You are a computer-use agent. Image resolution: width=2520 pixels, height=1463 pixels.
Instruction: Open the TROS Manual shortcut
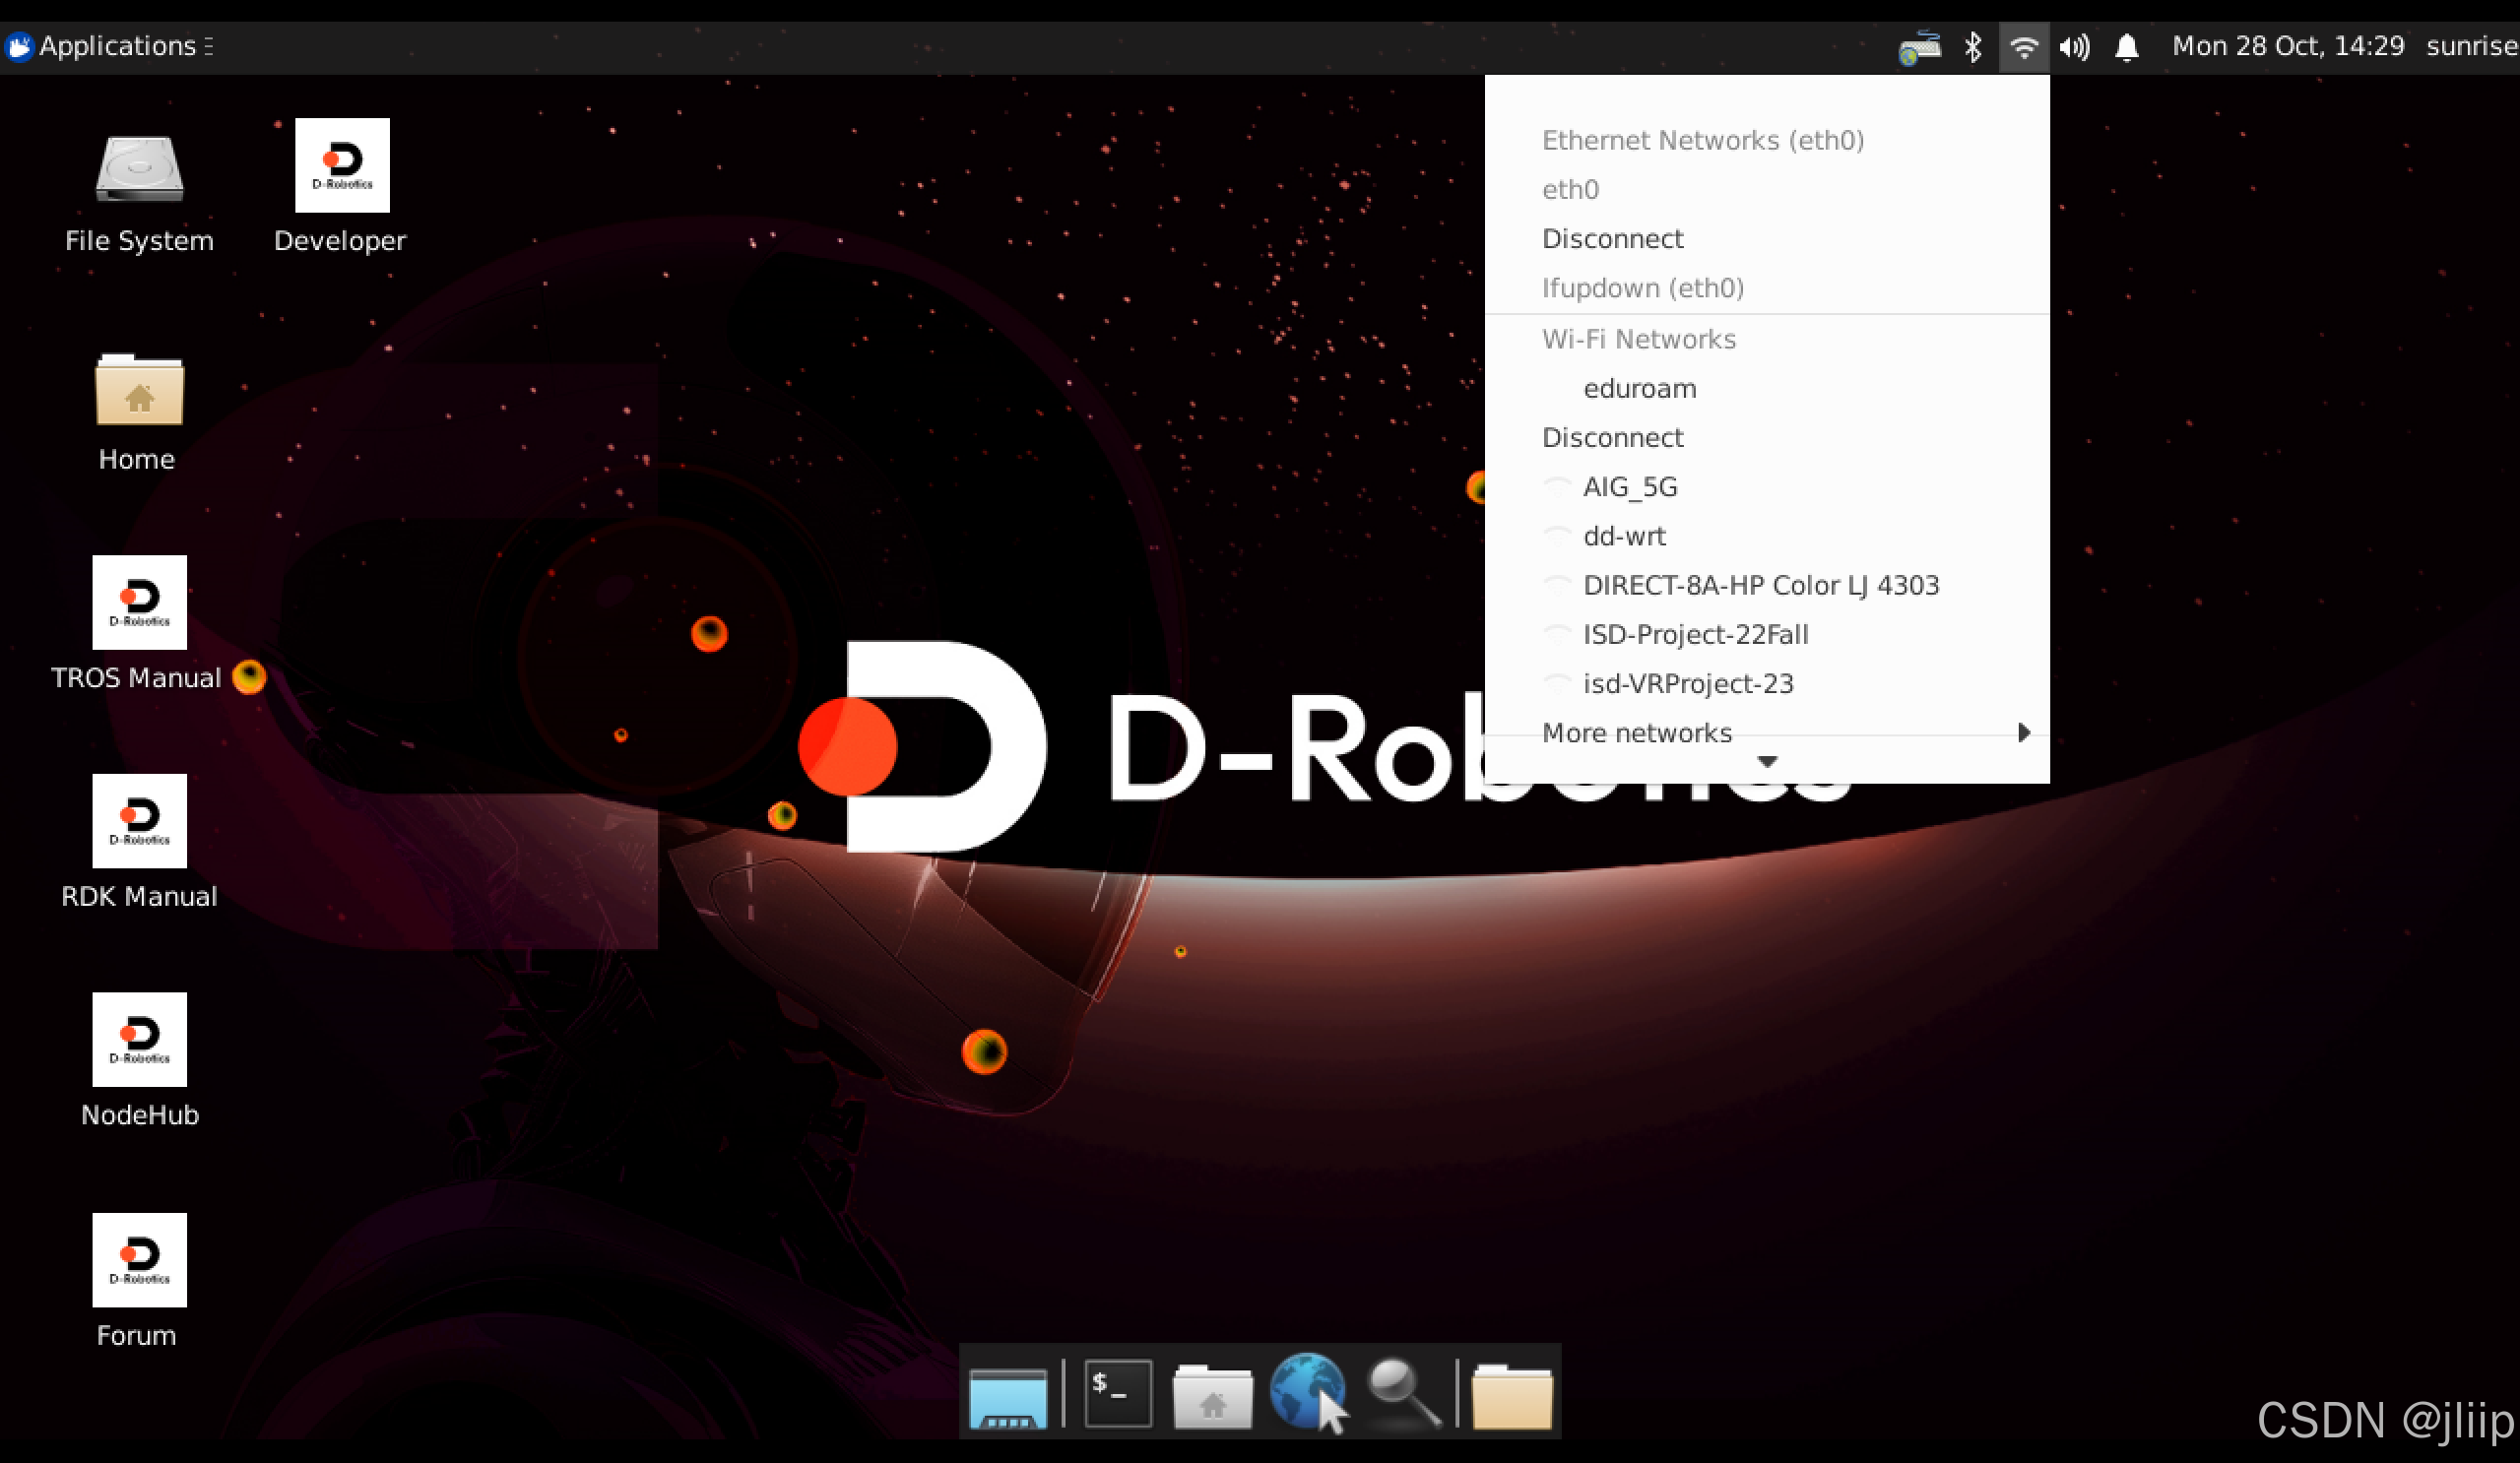coord(139,603)
